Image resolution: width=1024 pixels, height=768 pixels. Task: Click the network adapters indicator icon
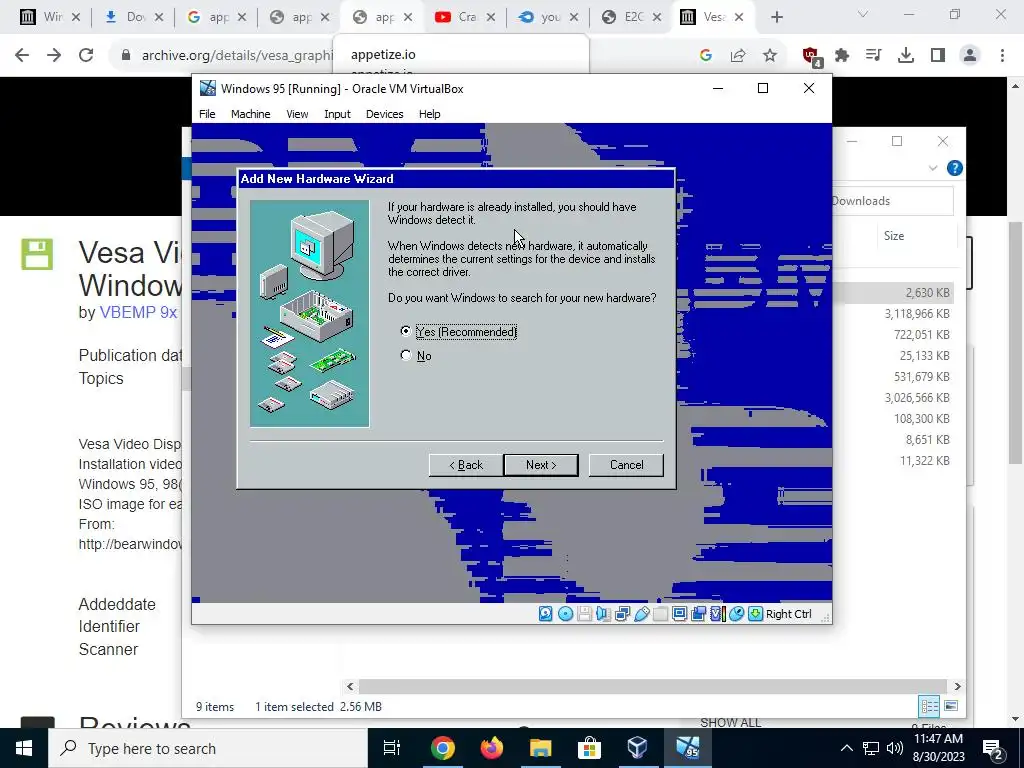(622, 614)
